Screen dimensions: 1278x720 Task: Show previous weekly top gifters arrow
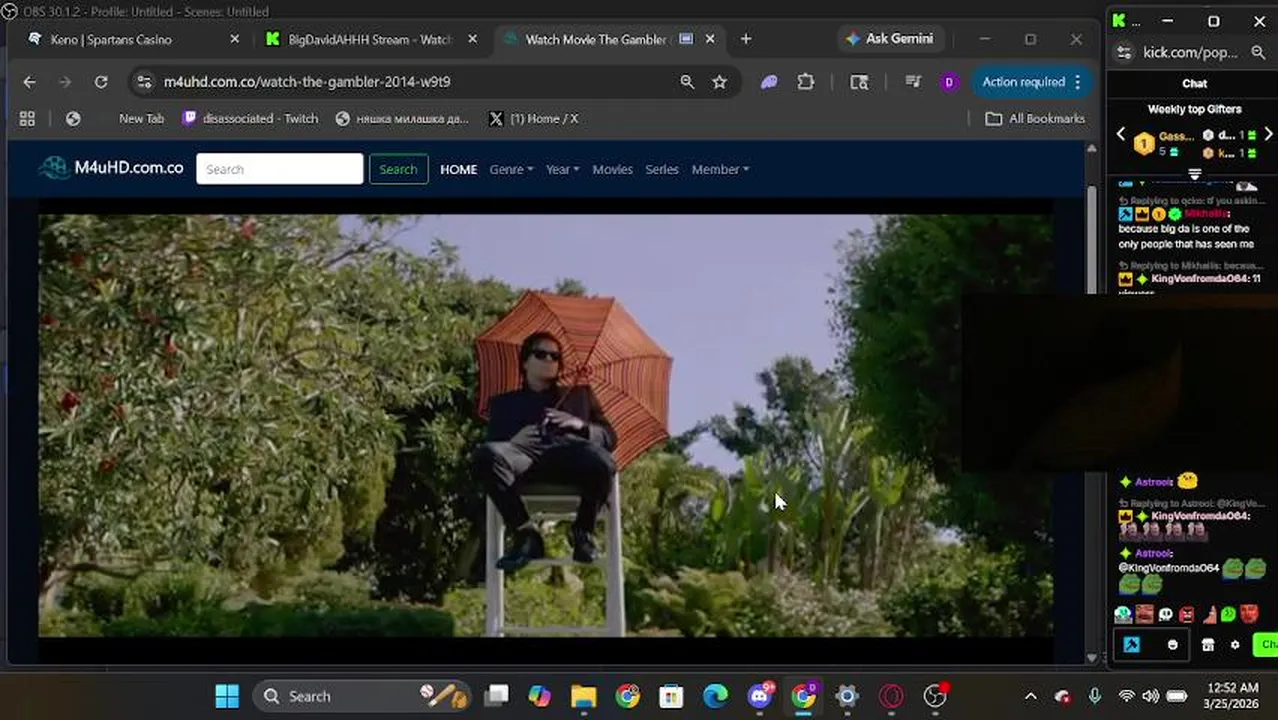click(x=1120, y=134)
